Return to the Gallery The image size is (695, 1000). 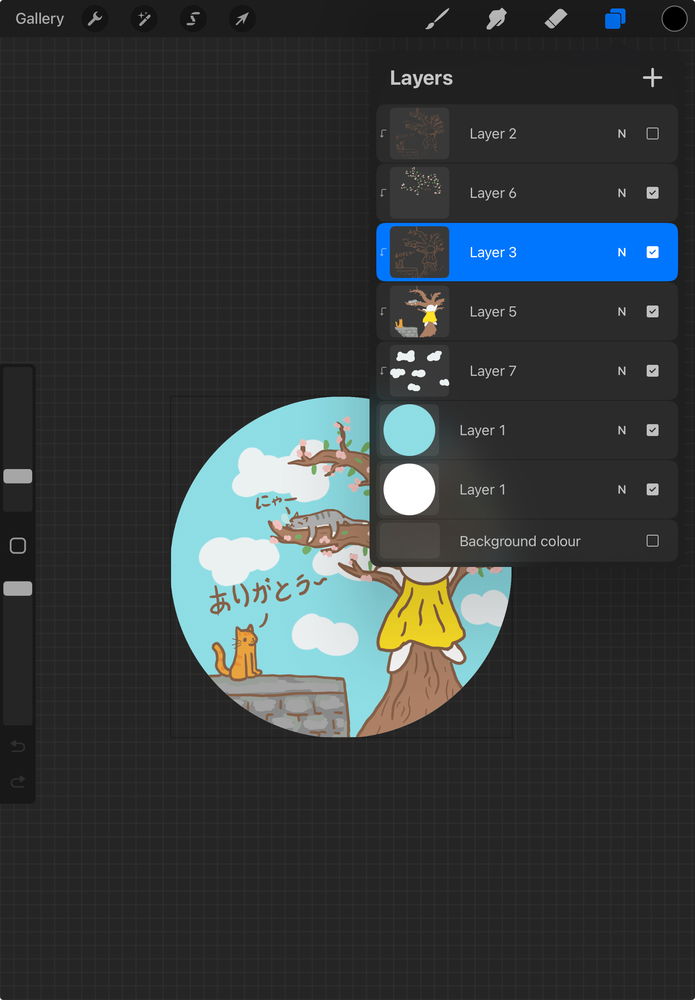click(x=39, y=19)
